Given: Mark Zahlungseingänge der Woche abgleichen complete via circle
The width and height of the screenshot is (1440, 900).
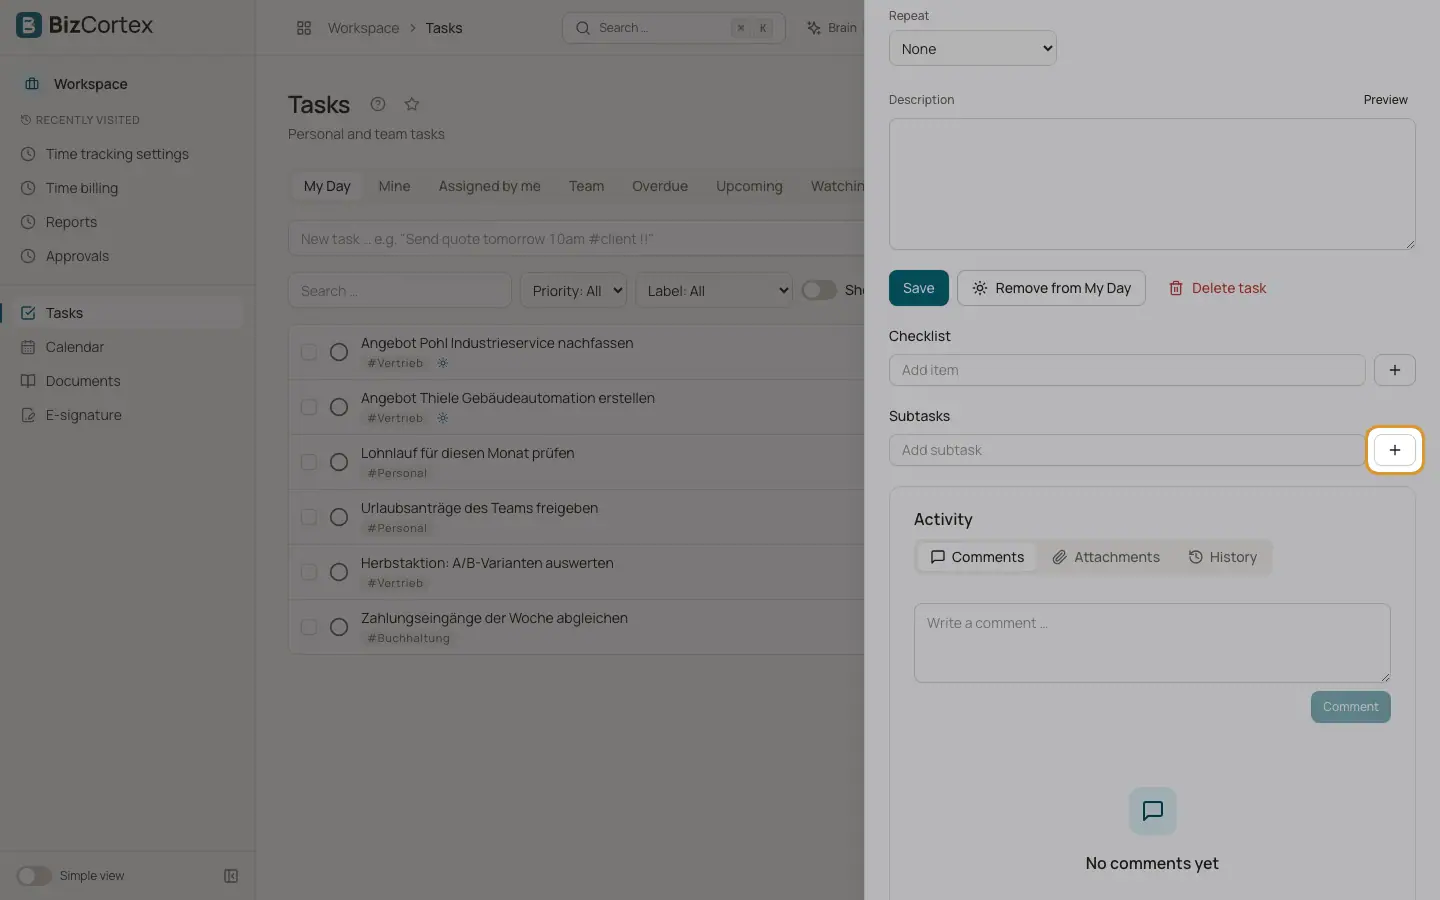Looking at the screenshot, I should click(x=339, y=627).
